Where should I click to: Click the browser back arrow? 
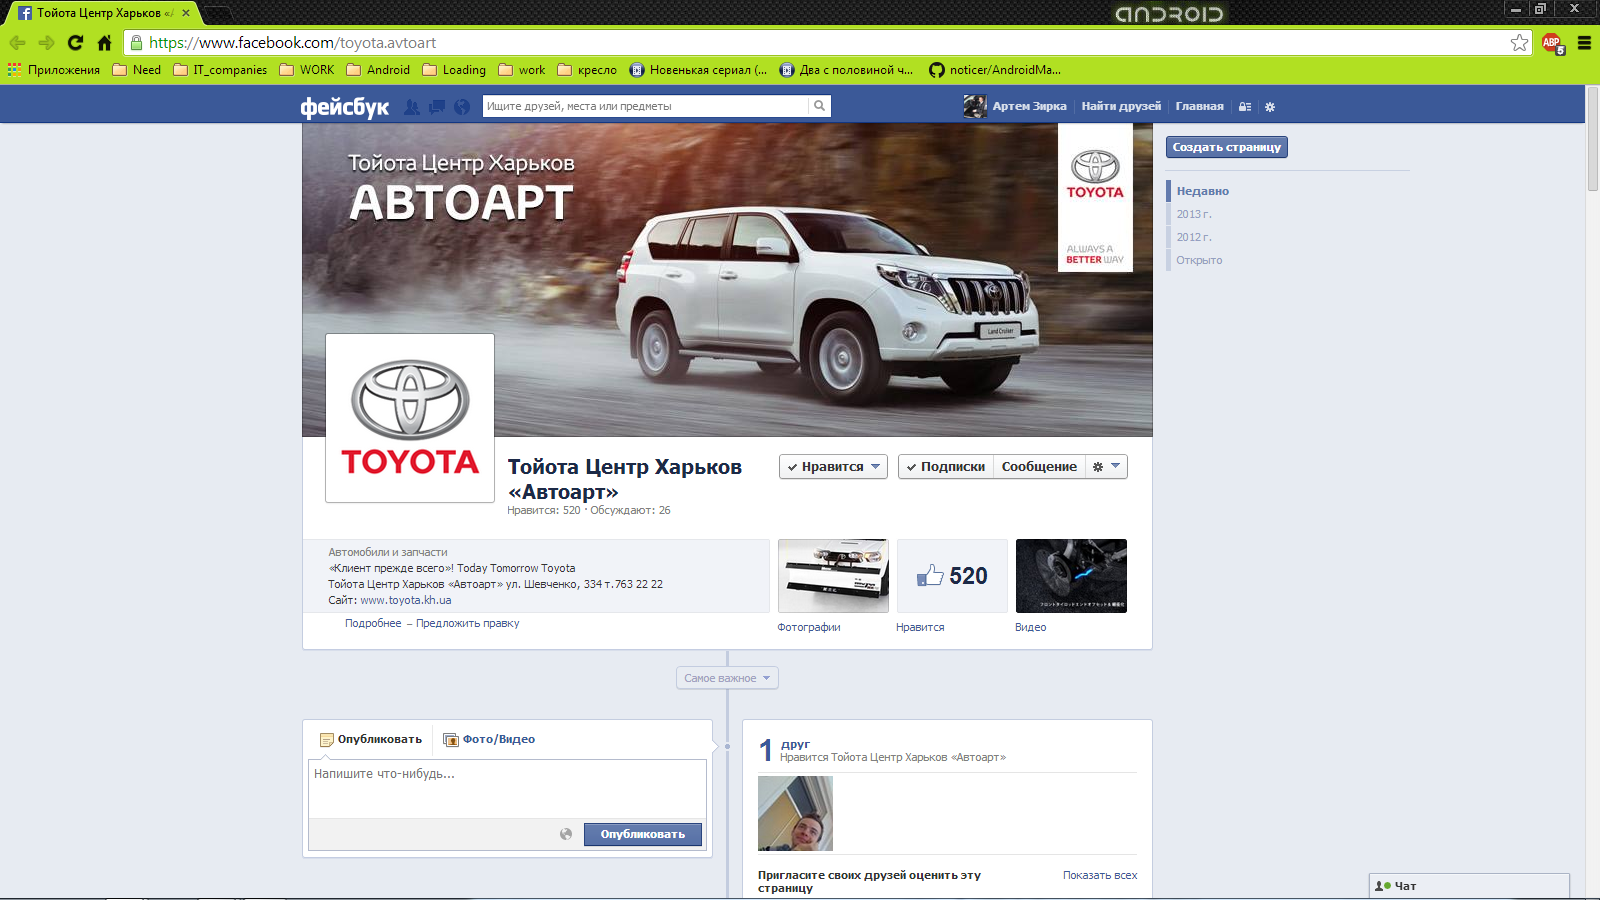coord(17,43)
